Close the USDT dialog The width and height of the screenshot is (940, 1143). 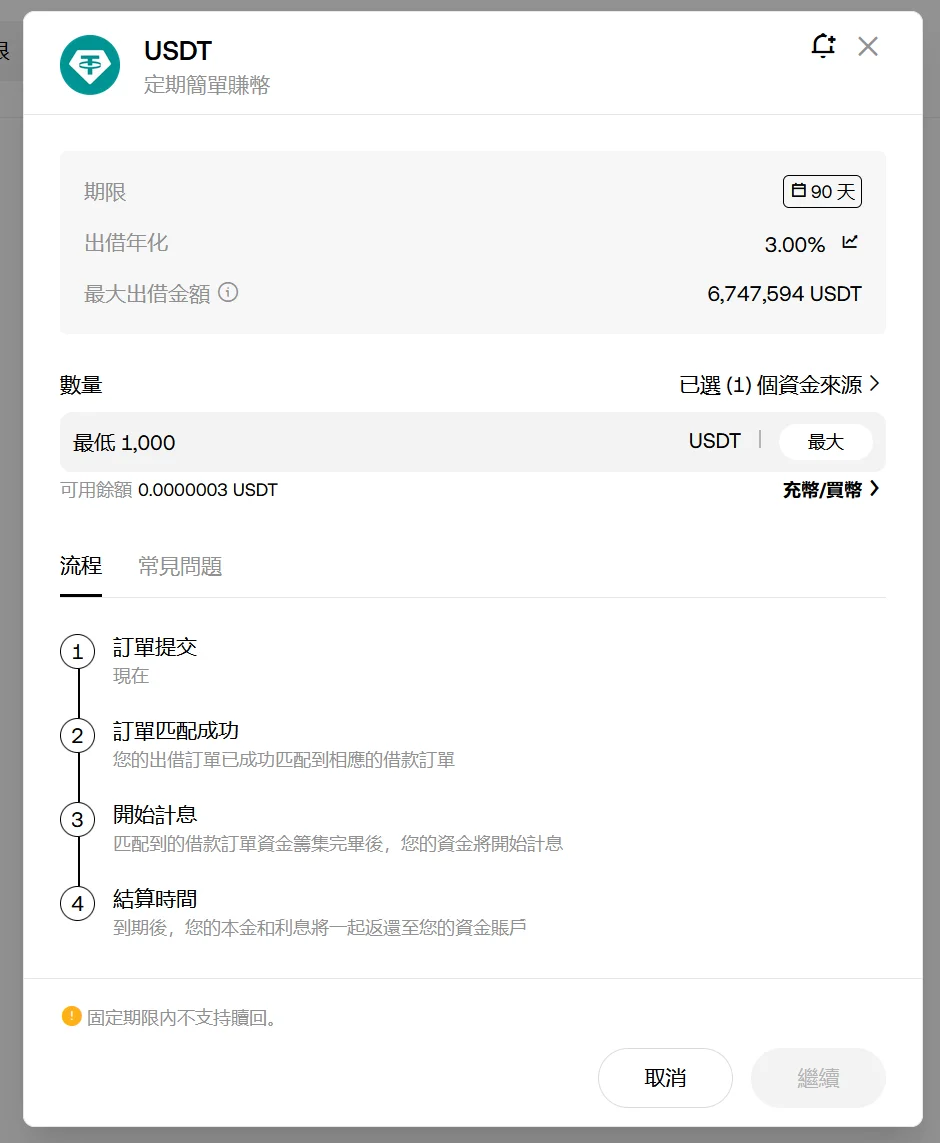click(868, 47)
